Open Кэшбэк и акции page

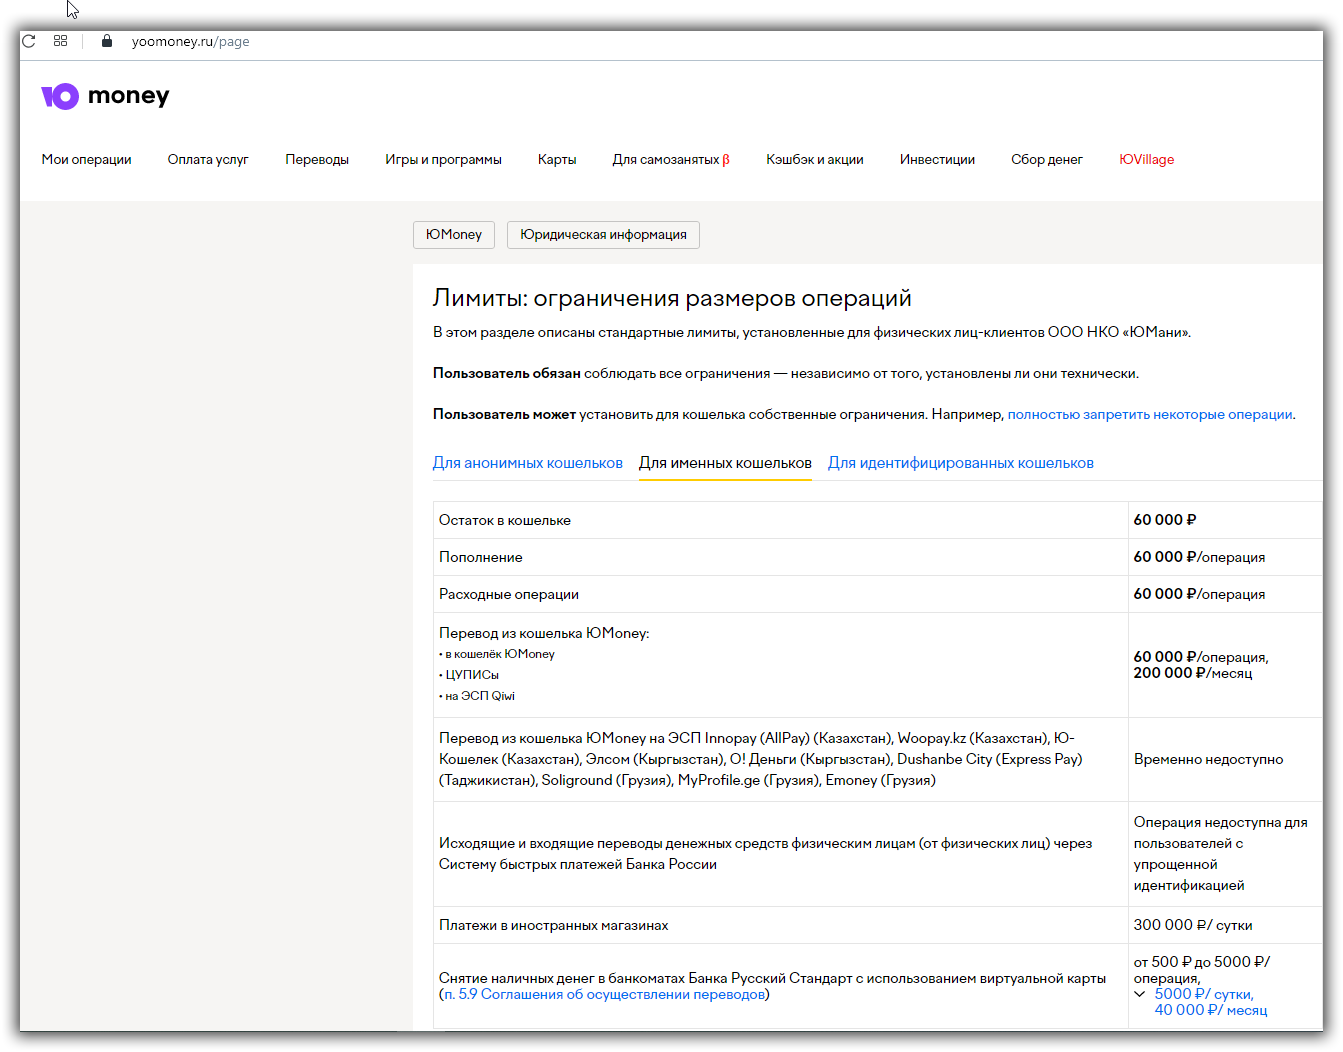(815, 159)
